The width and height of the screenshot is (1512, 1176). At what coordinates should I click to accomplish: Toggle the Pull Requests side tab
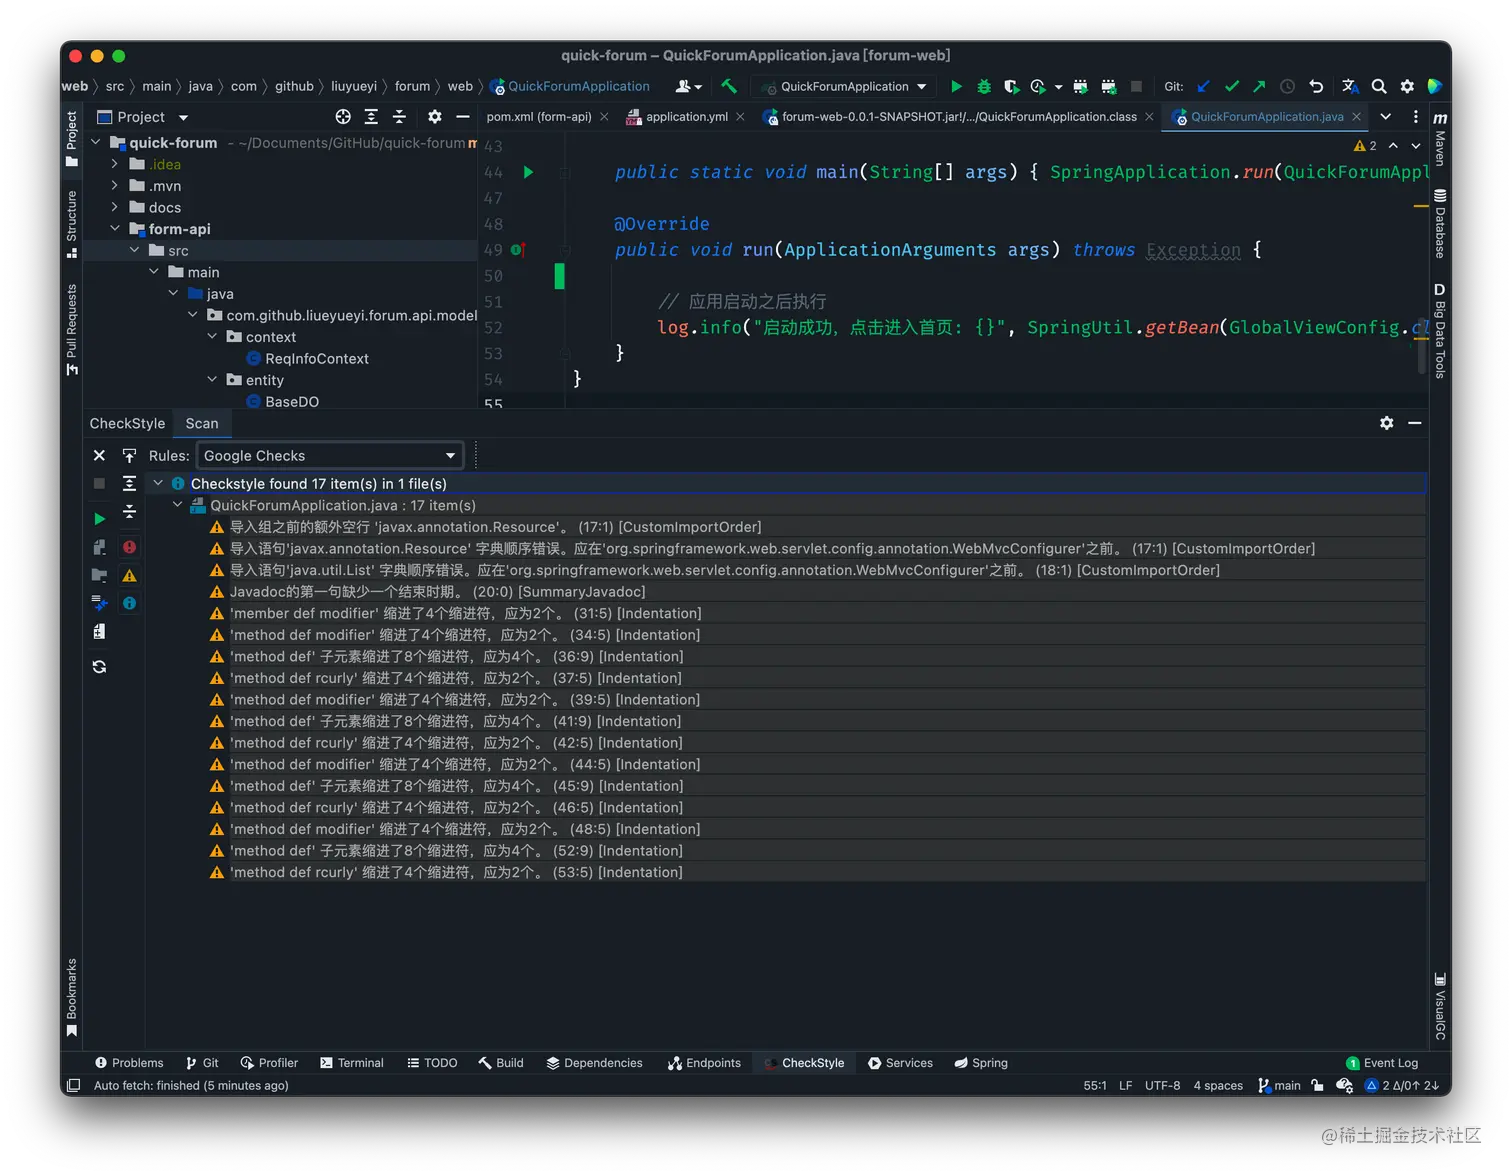click(x=71, y=330)
